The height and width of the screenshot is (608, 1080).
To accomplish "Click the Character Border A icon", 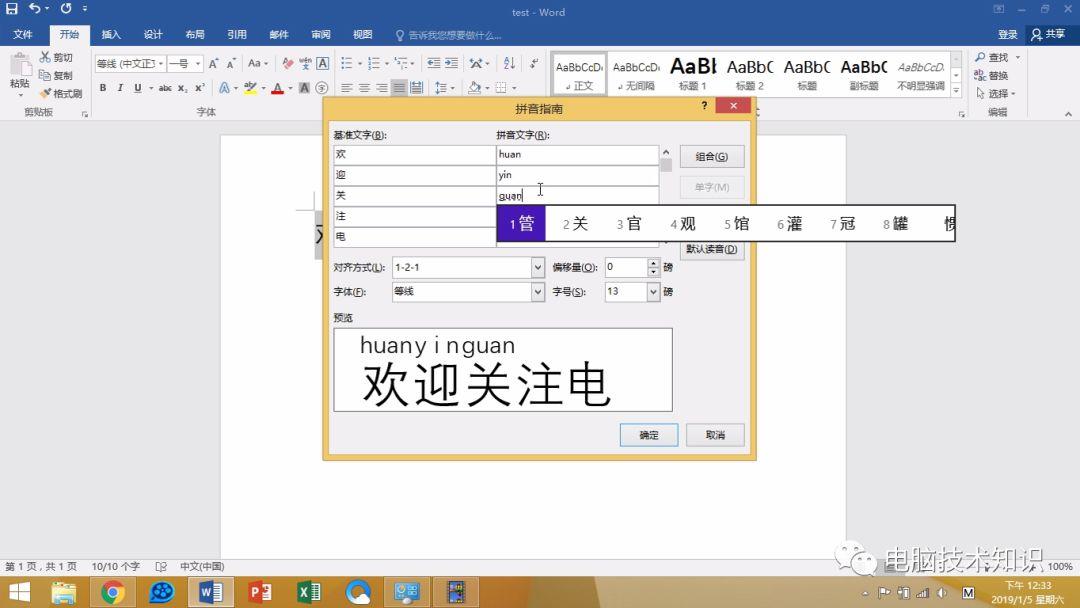I will pos(322,63).
